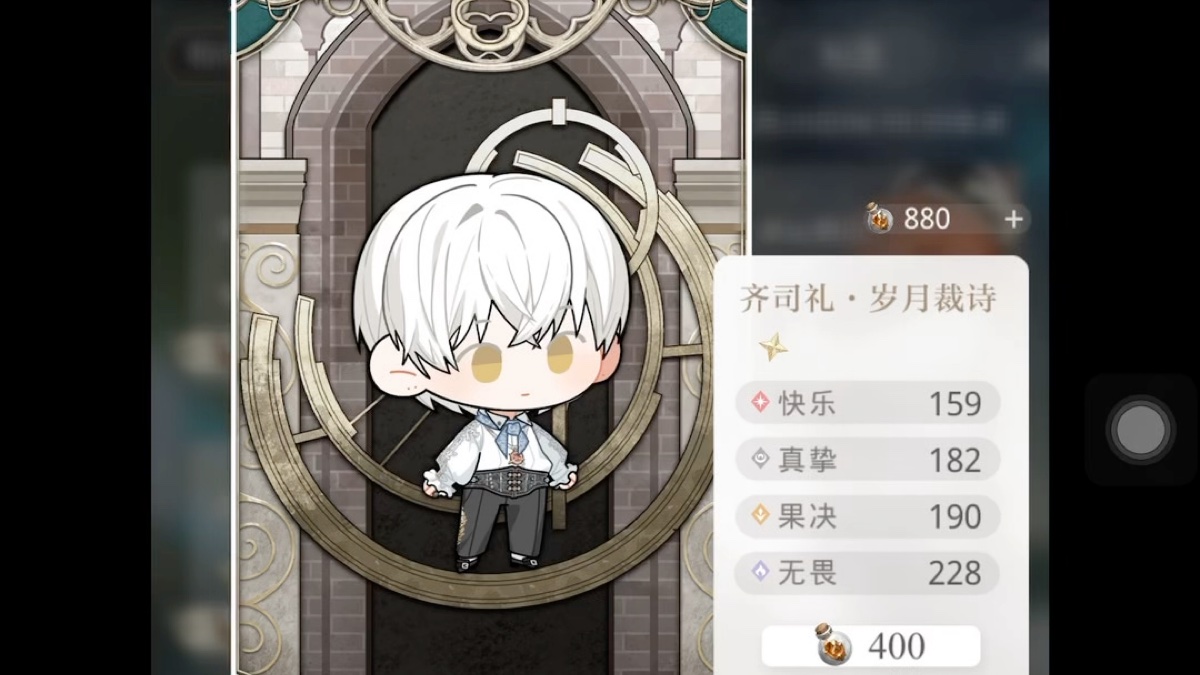Tap the potion currency icon next to 880
Image resolution: width=1200 pixels, height=675 pixels.
click(880, 218)
